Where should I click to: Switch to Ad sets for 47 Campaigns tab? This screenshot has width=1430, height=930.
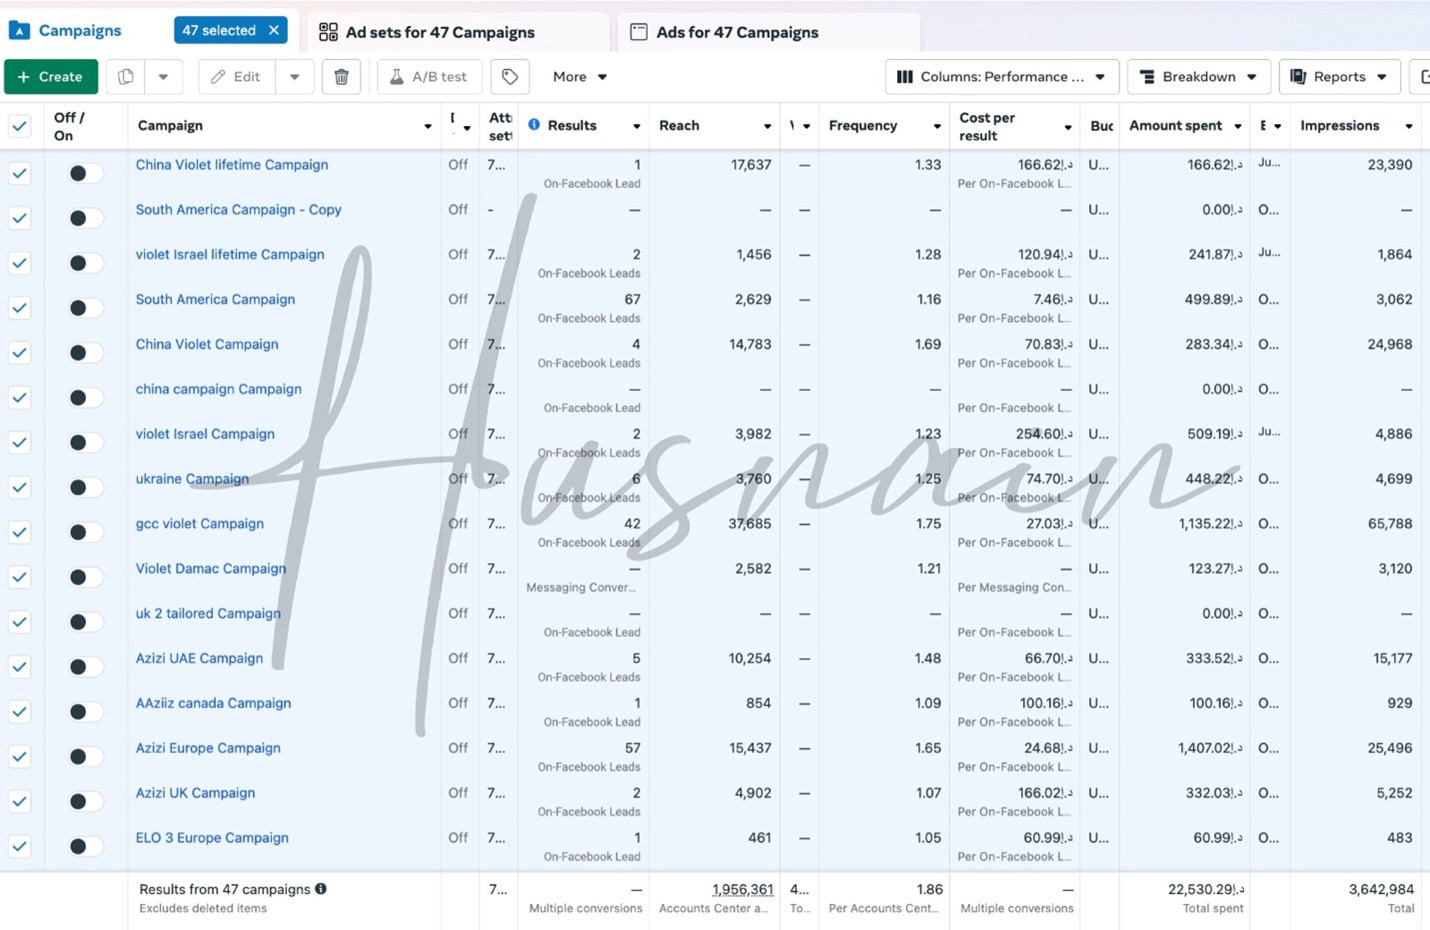click(439, 32)
